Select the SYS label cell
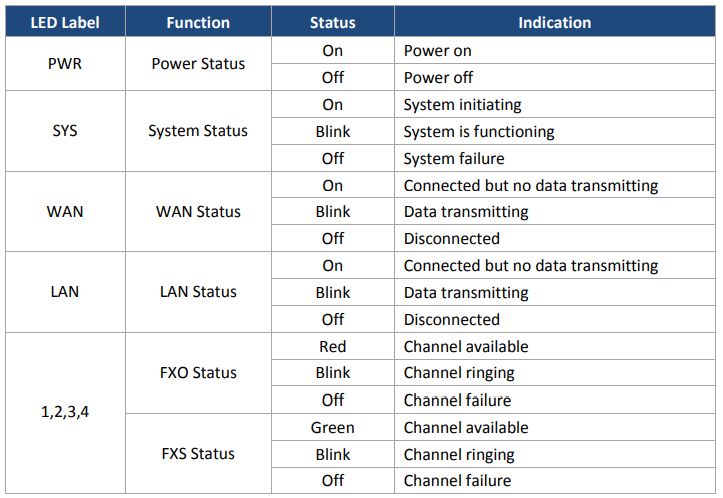This screenshot has height=498, width=723. (66, 131)
